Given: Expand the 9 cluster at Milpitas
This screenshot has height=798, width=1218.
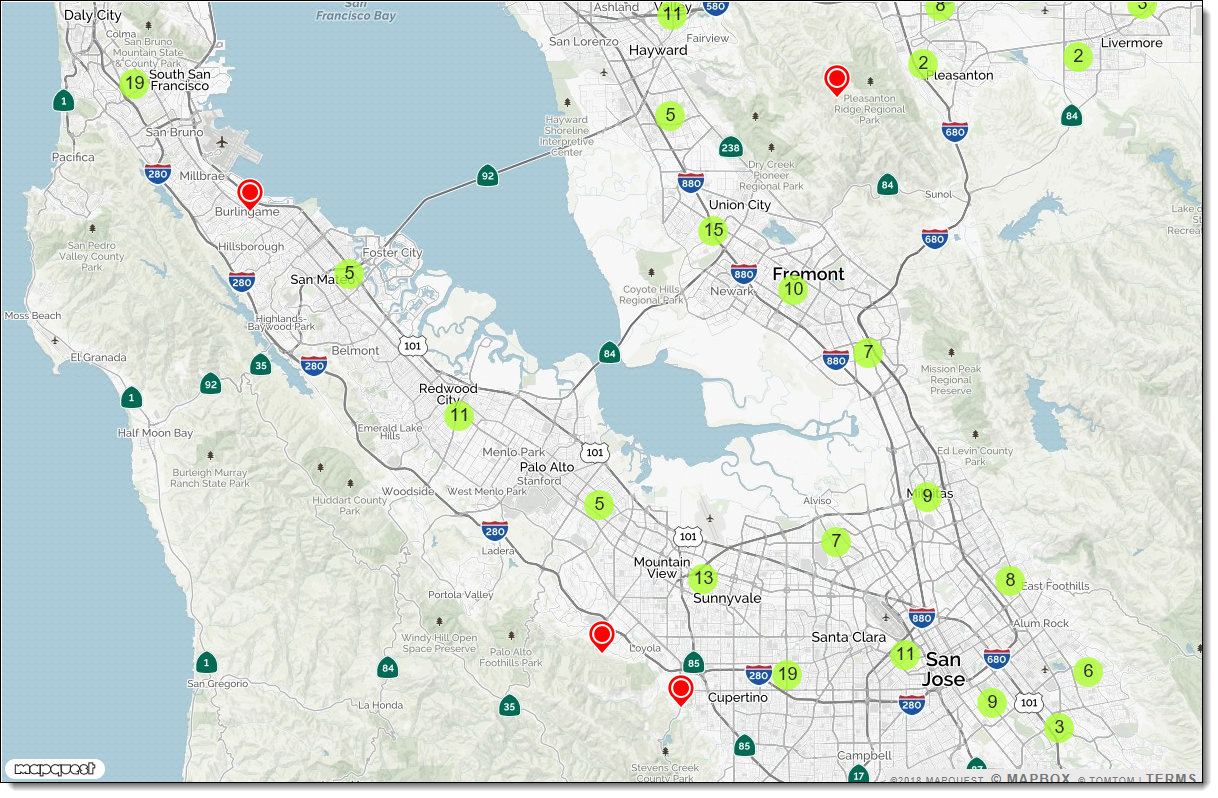Looking at the screenshot, I should (927, 495).
